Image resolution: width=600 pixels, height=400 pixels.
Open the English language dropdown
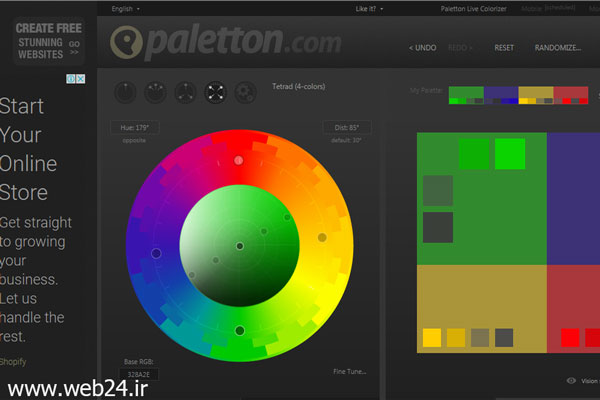[126, 9]
